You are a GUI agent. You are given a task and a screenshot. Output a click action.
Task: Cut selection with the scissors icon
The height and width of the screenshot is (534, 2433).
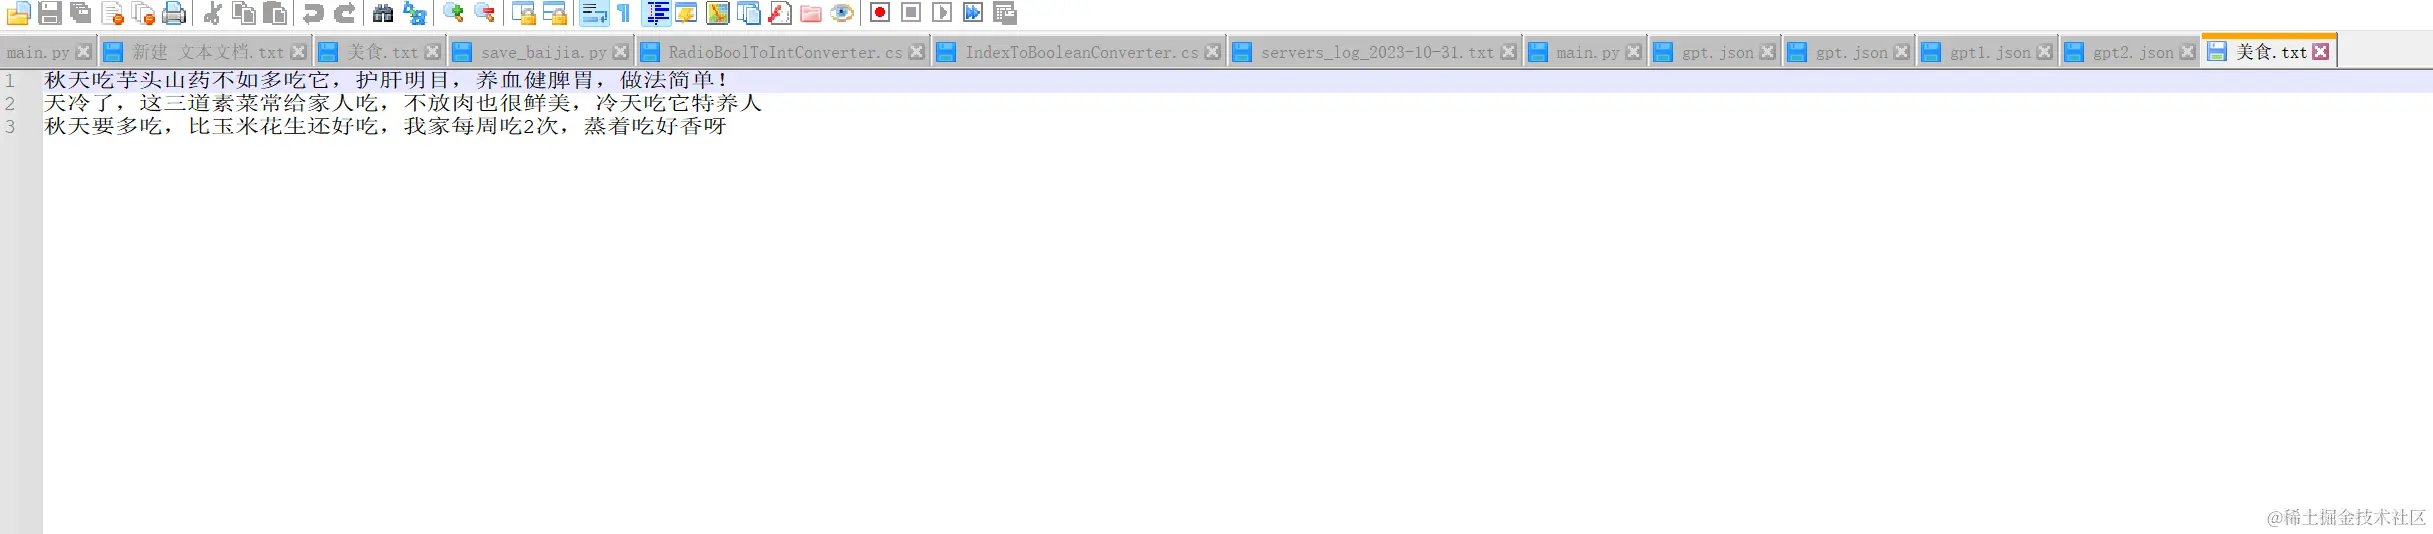tap(212, 13)
